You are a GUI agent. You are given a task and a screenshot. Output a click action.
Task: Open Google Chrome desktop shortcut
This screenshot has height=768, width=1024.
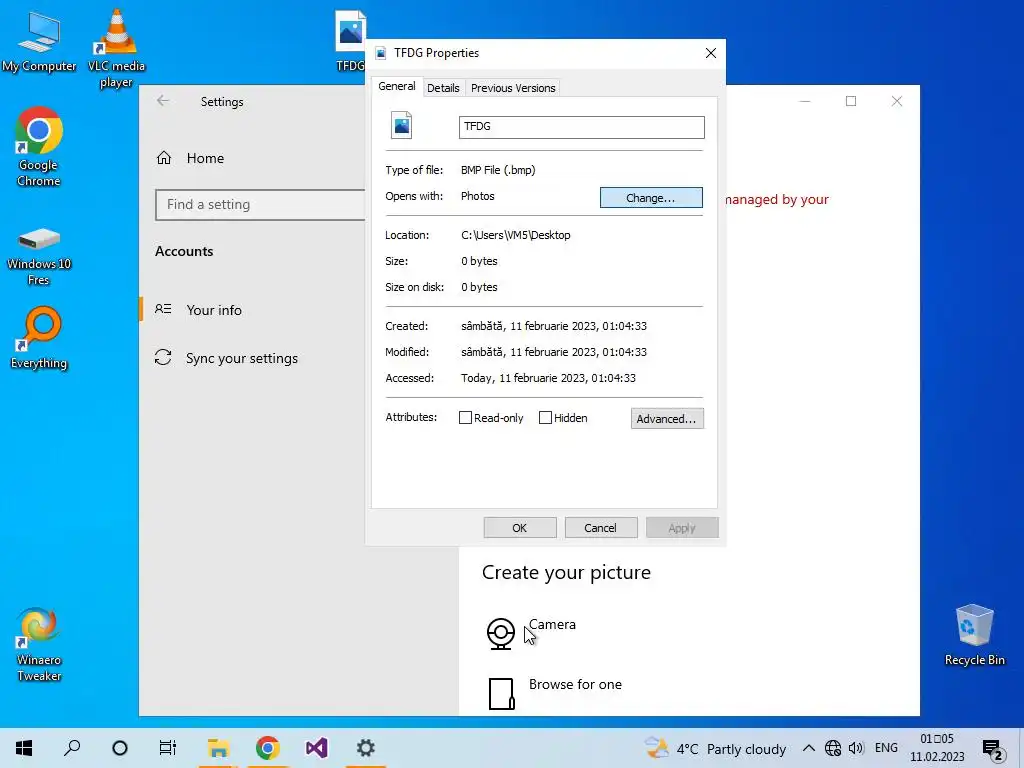[x=38, y=146]
